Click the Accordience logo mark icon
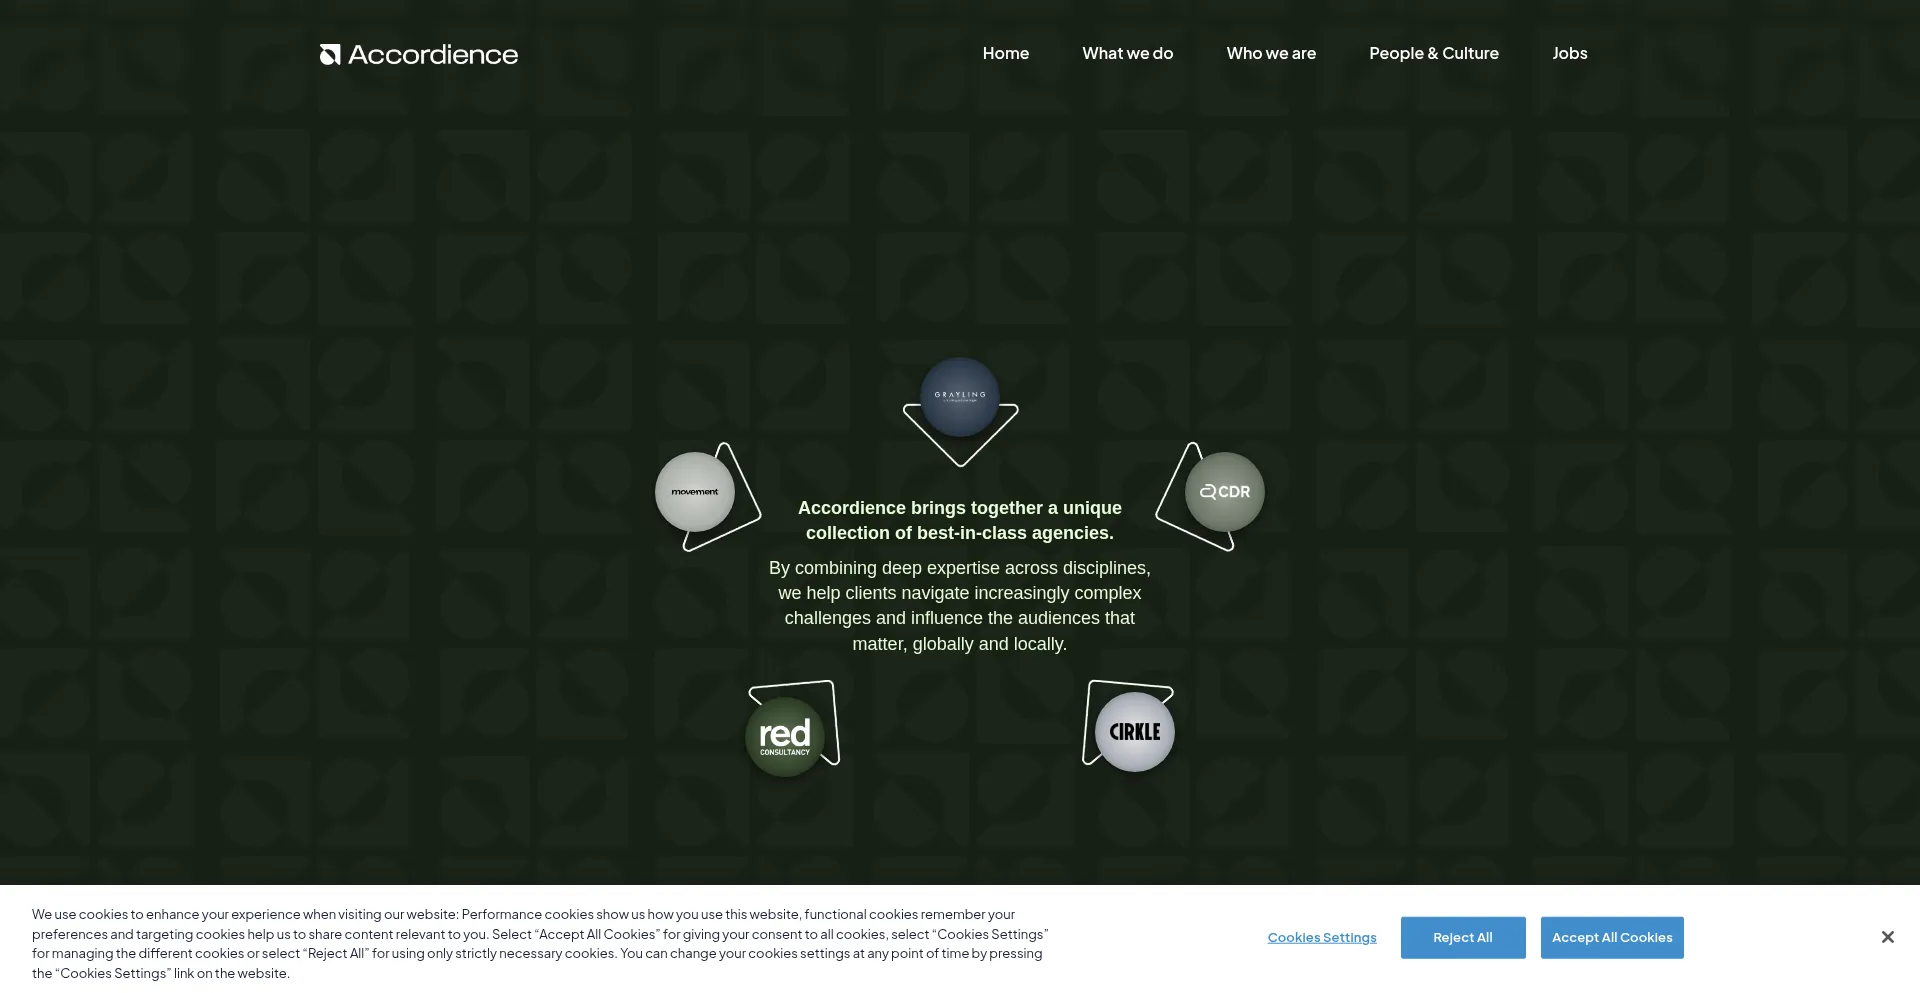 click(330, 54)
